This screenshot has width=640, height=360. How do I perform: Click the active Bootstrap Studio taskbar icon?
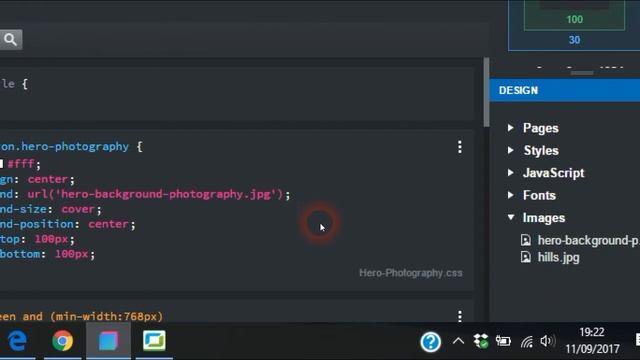[x=108, y=341]
